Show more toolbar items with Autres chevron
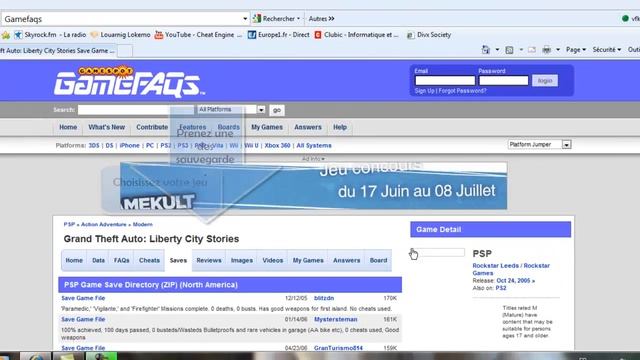Image resolution: width=640 pixels, height=360 pixels. click(x=322, y=18)
